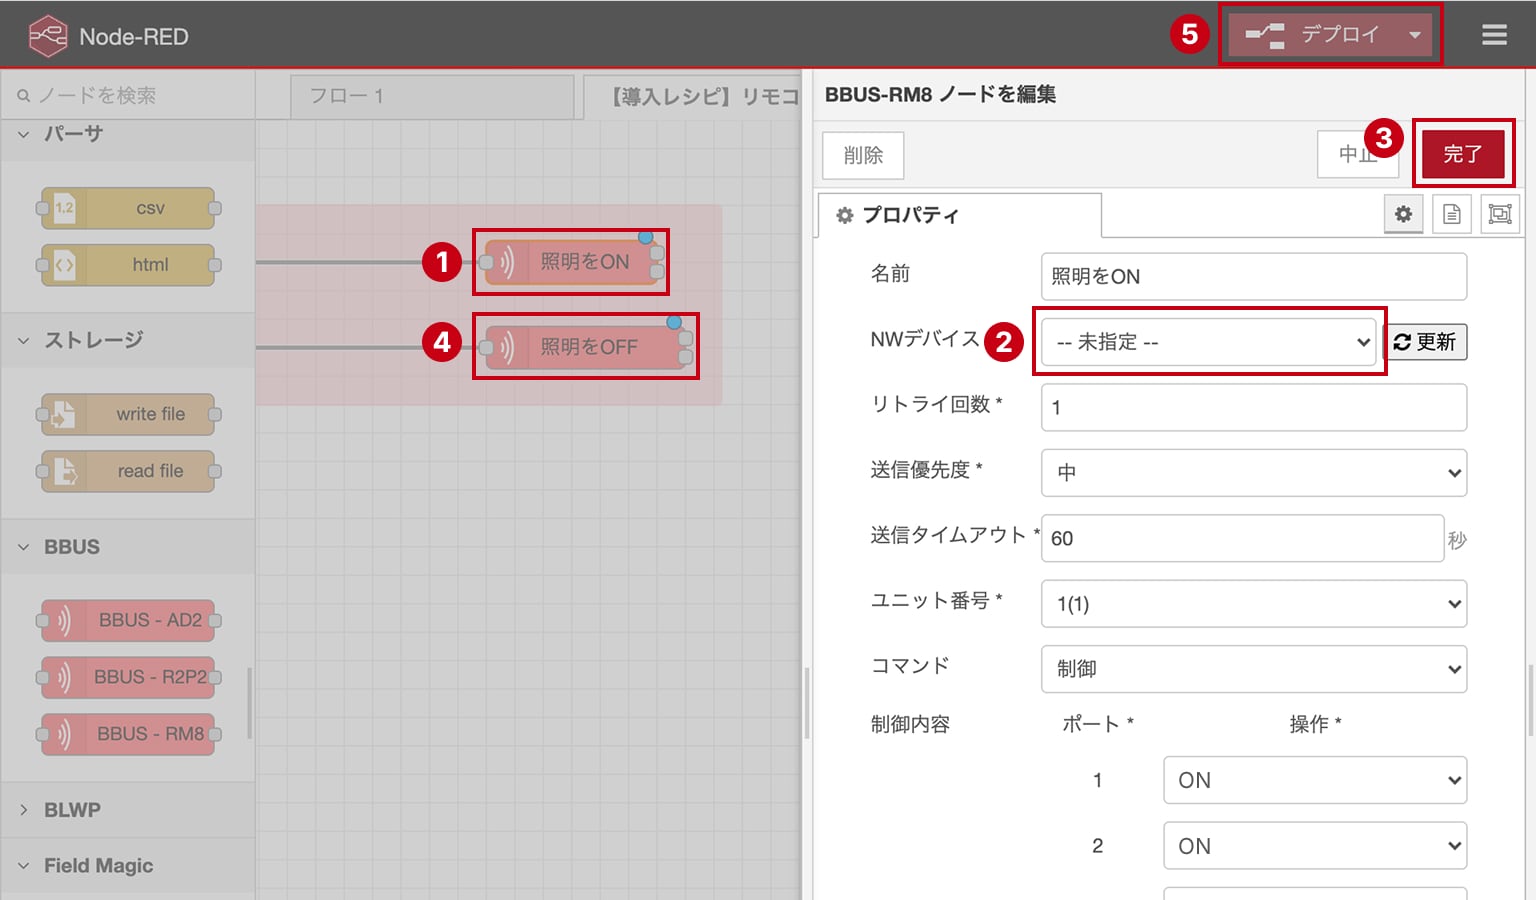Open the hamburger main menu
Image resolution: width=1536 pixels, height=900 pixels.
point(1494,35)
